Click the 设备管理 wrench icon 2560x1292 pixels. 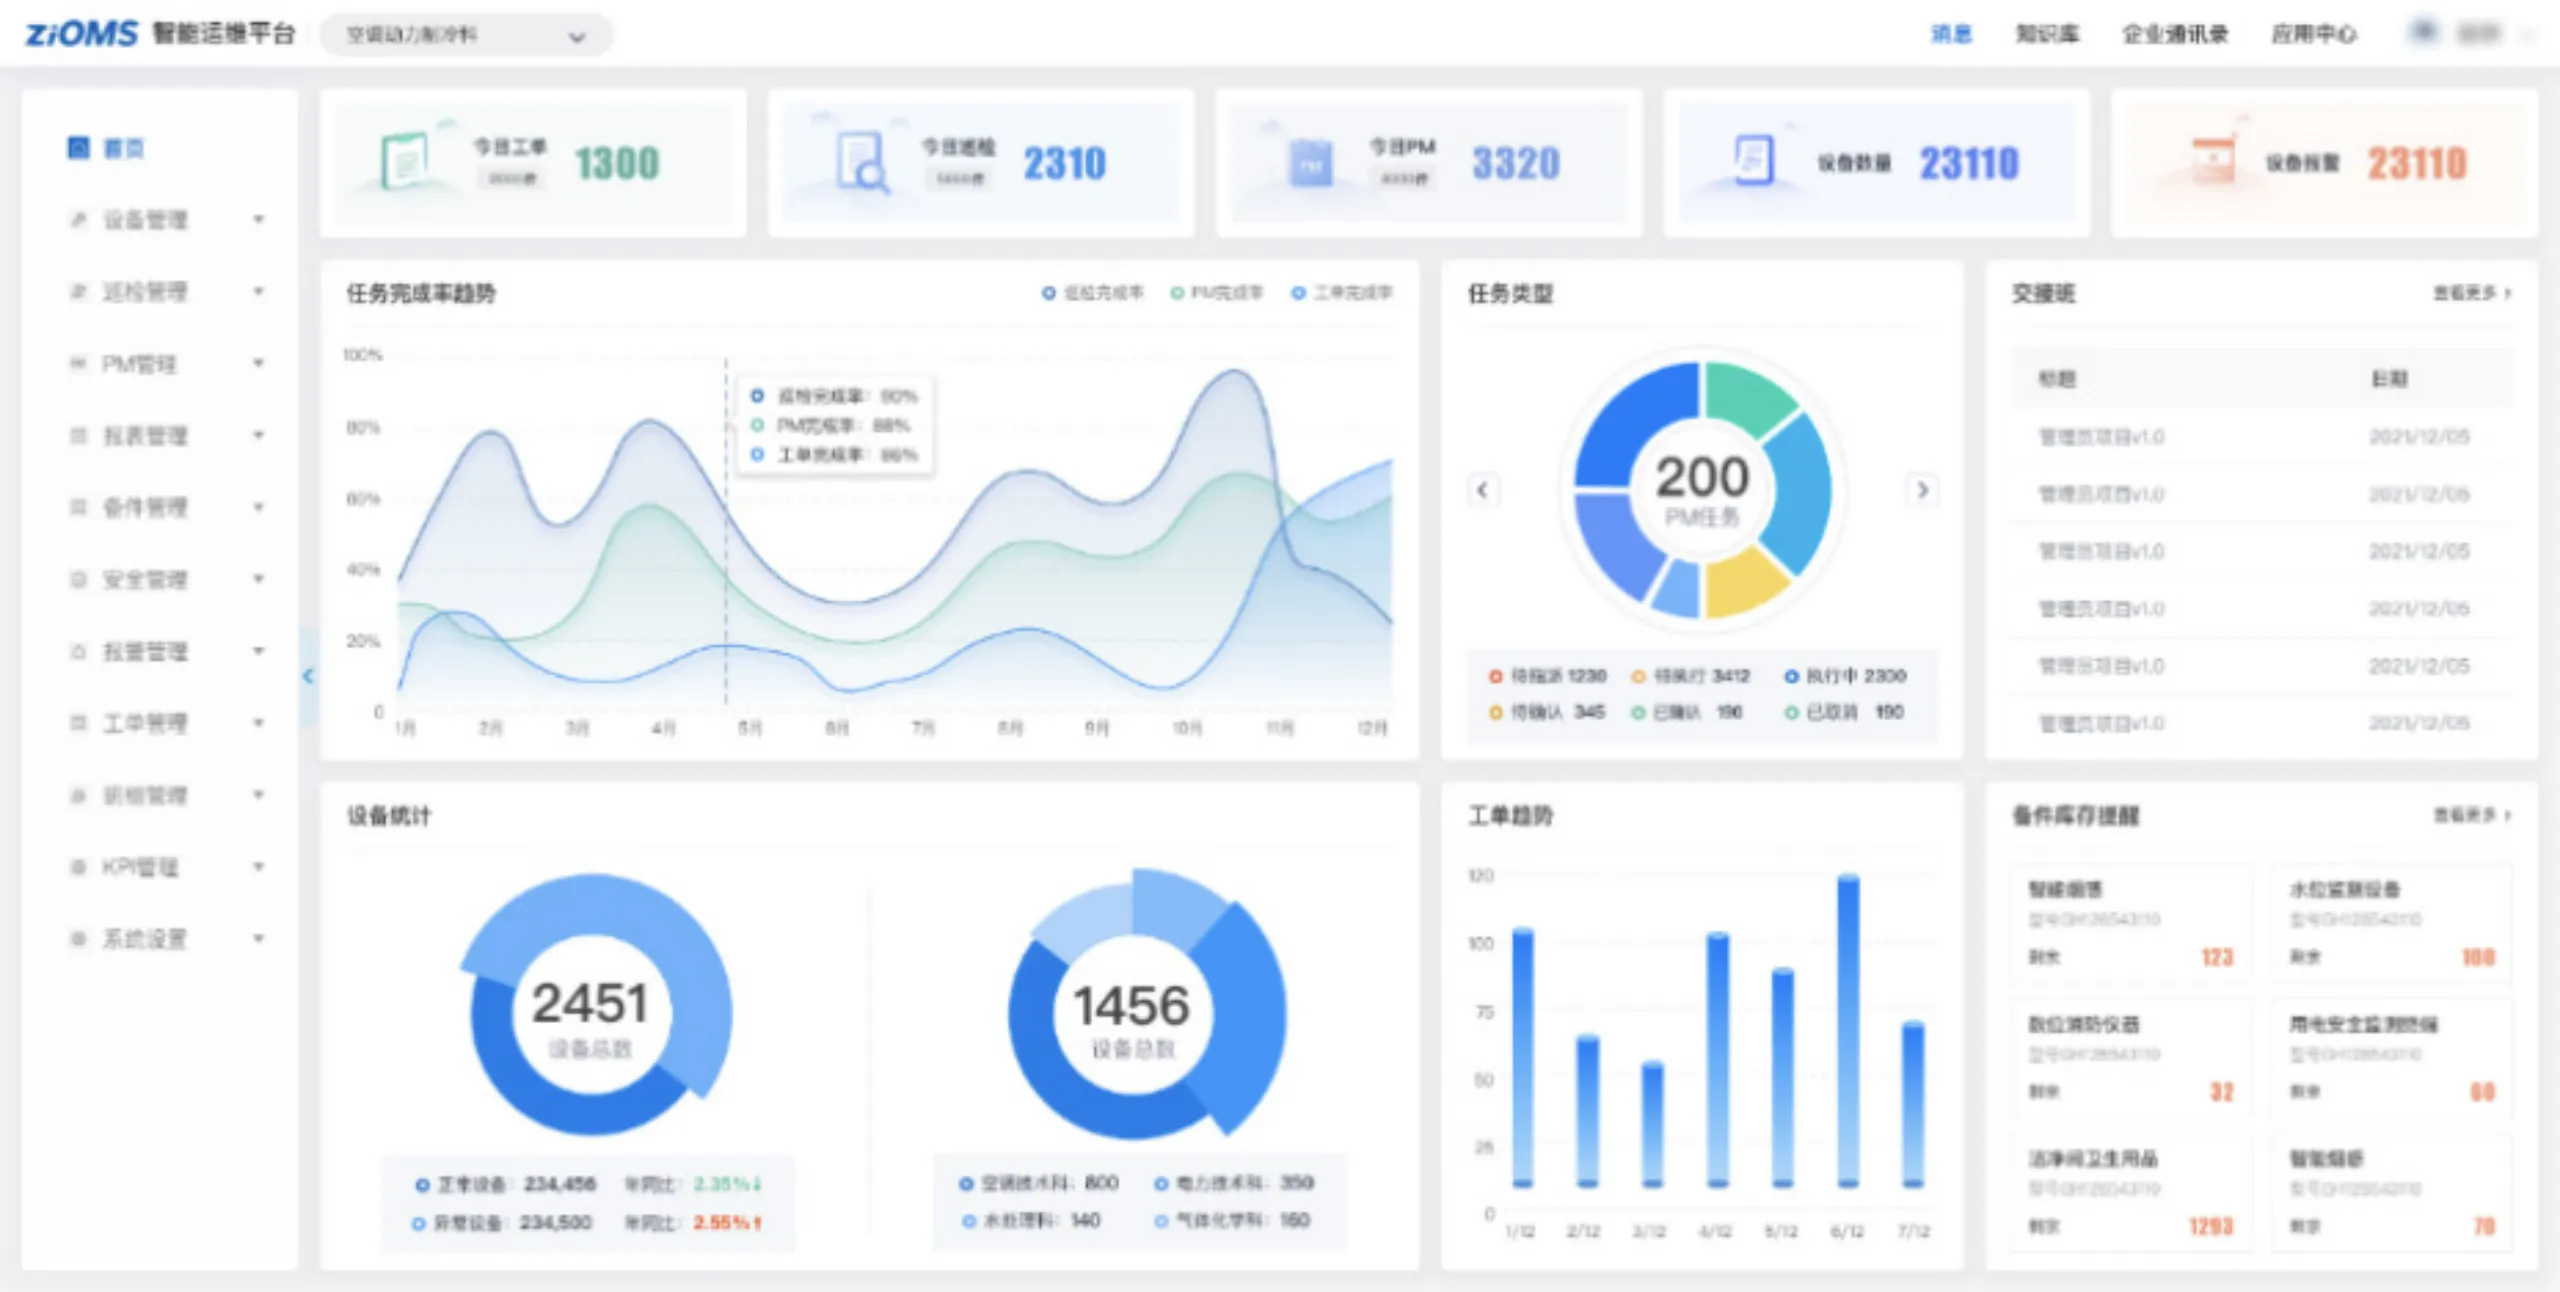click(x=78, y=220)
